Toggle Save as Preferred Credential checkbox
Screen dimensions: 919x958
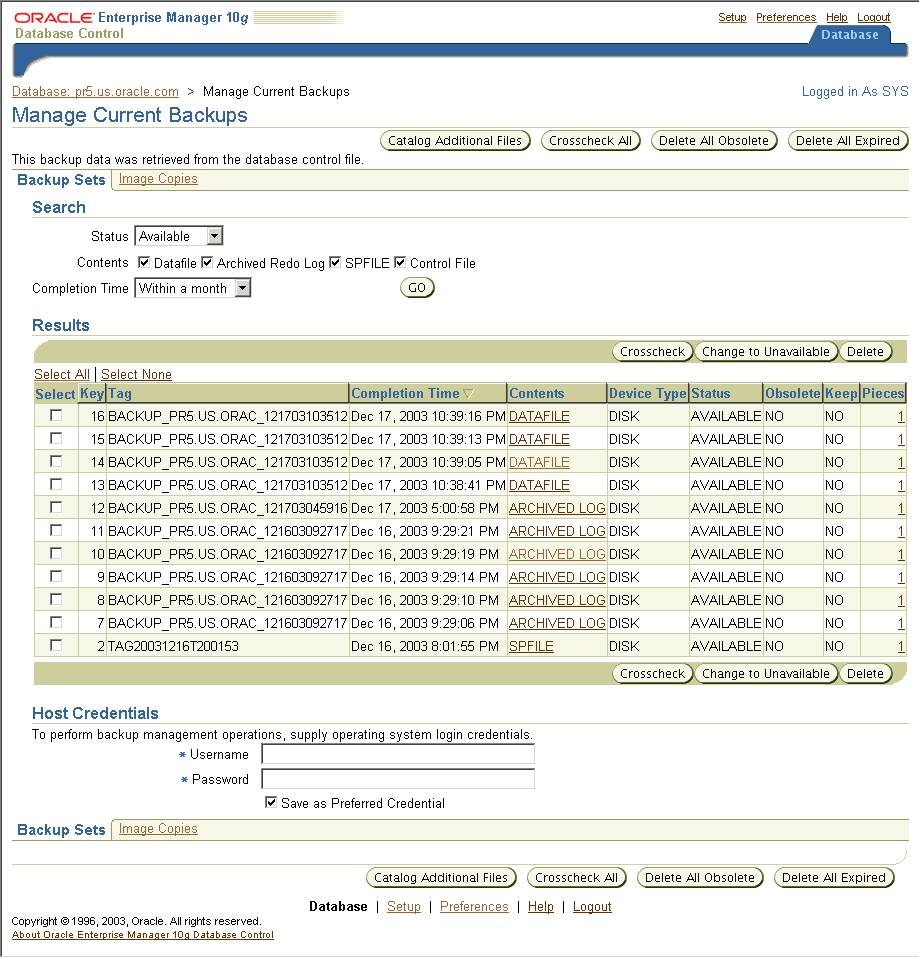tap(271, 803)
